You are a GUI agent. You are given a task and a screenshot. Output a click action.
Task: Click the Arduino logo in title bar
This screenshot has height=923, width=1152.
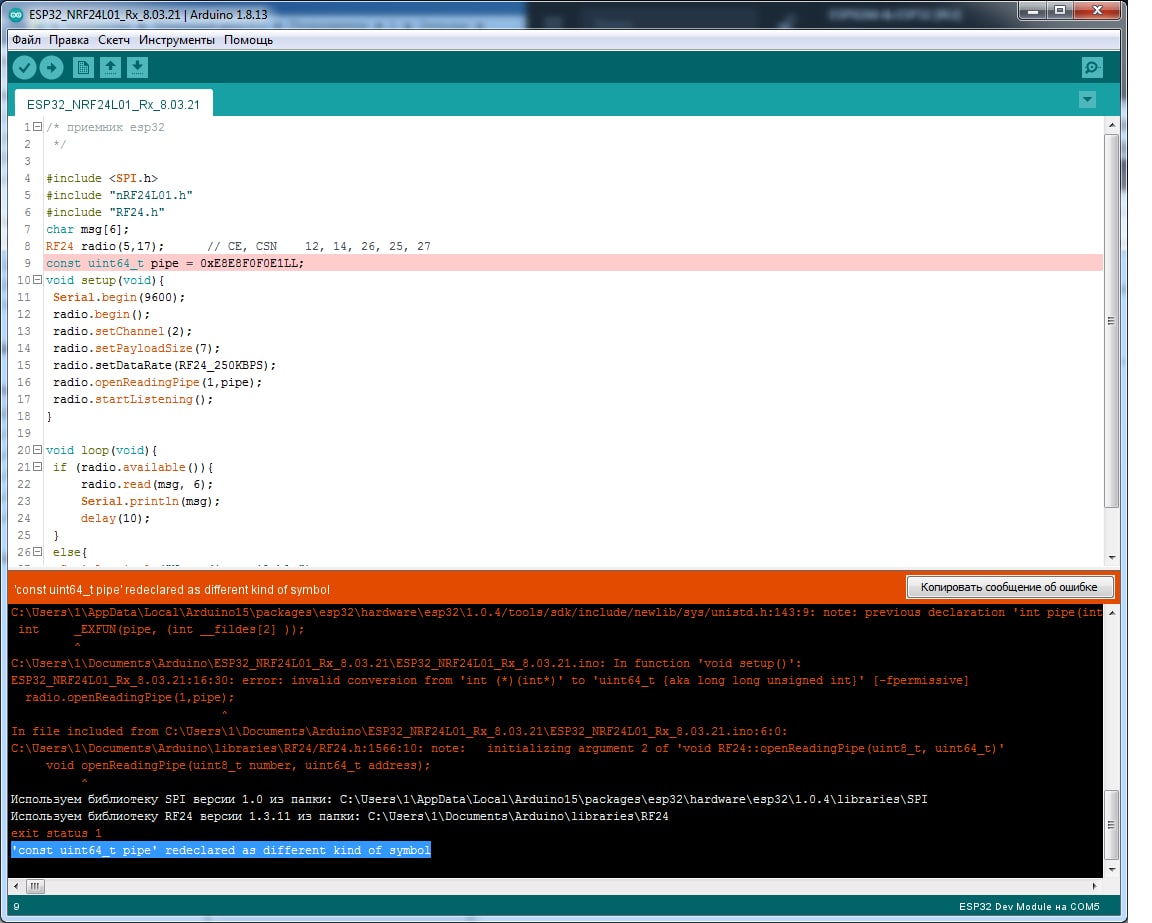tap(16, 14)
